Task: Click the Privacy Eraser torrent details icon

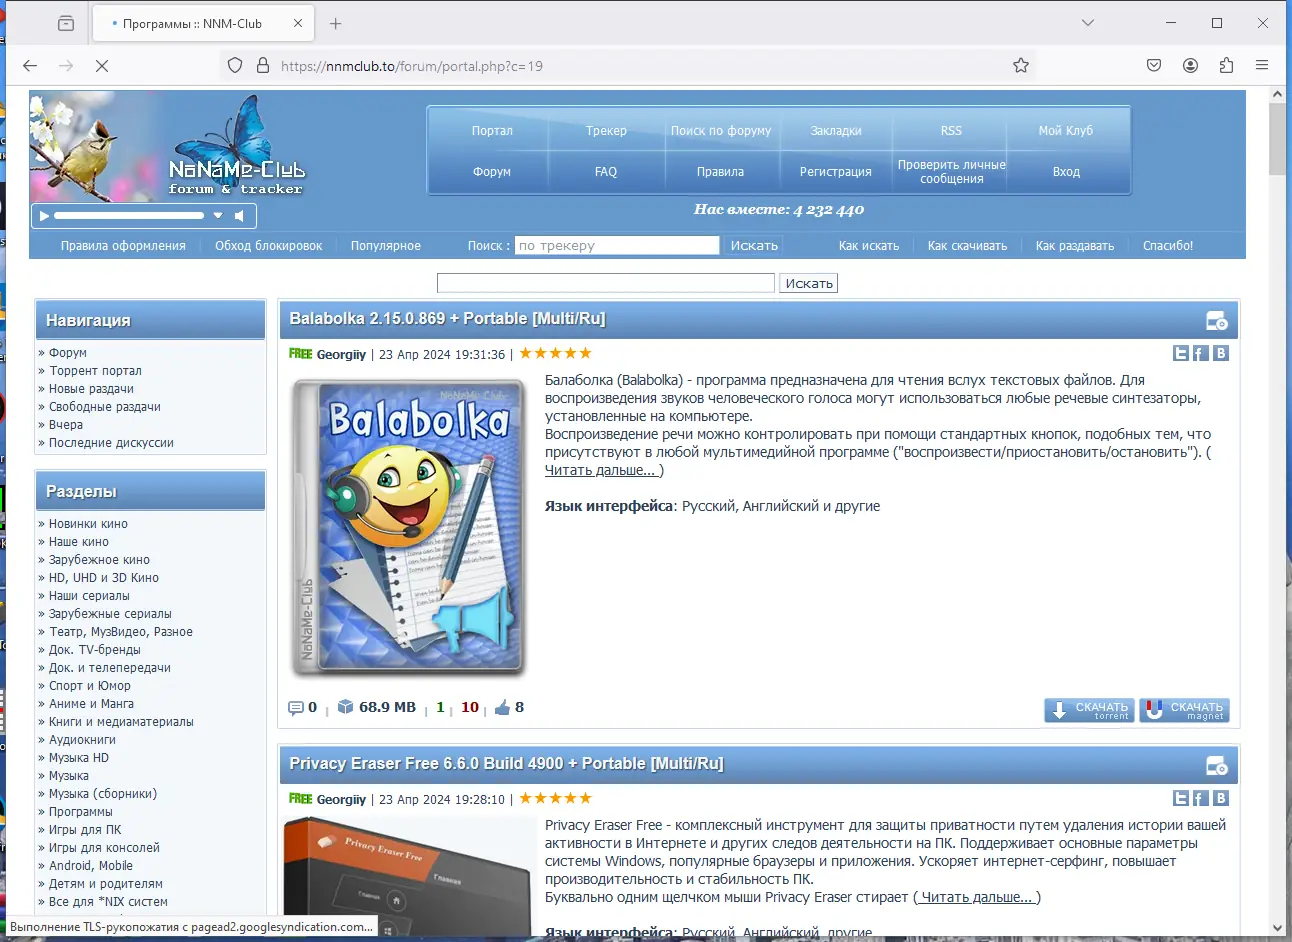Action: (1217, 766)
